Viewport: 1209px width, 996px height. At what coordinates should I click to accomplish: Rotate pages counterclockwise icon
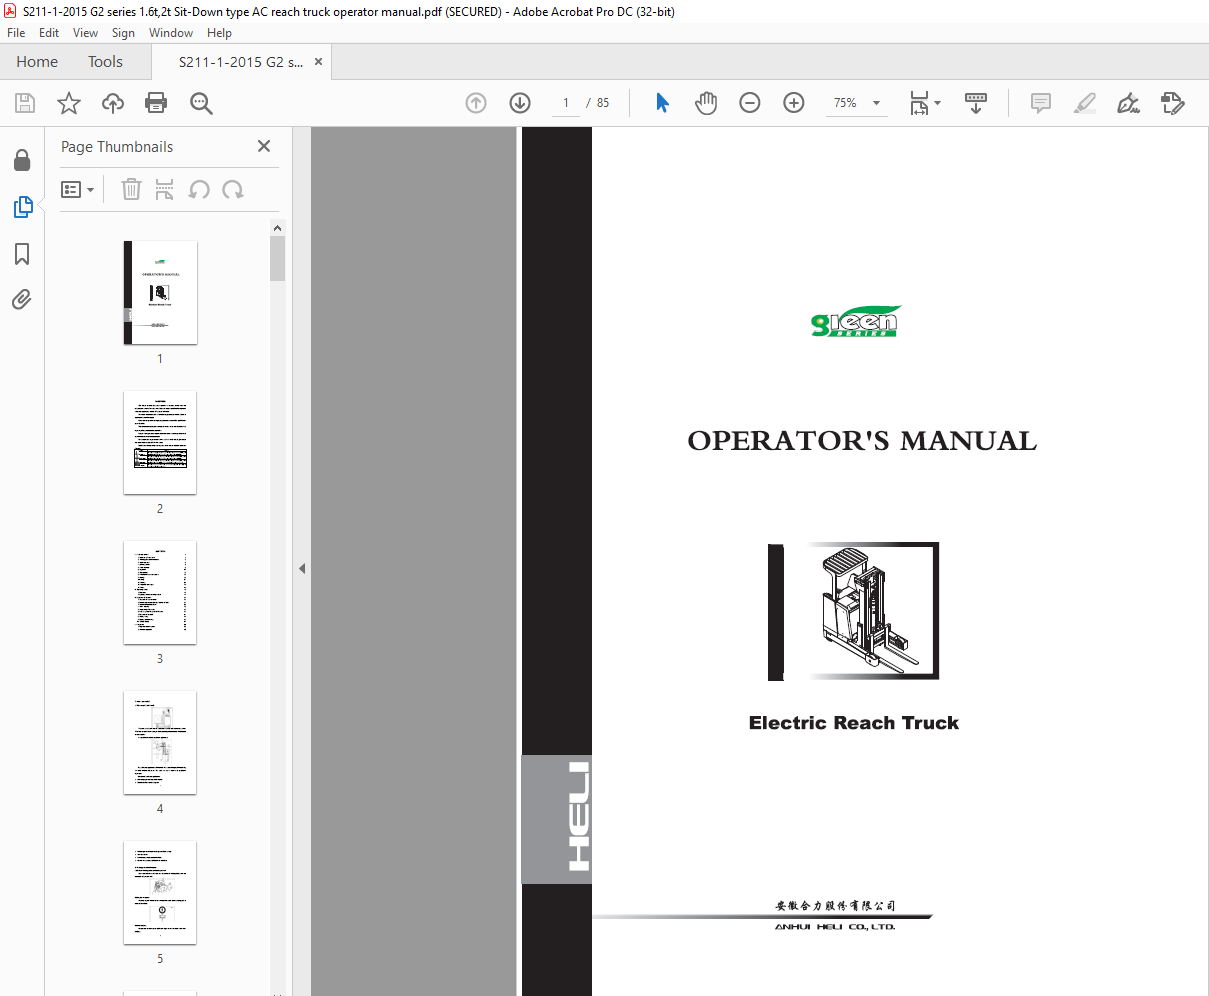(x=199, y=189)
